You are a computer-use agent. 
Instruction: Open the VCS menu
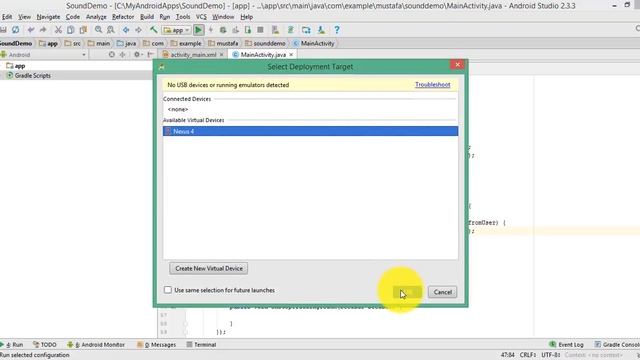[201, 17]
